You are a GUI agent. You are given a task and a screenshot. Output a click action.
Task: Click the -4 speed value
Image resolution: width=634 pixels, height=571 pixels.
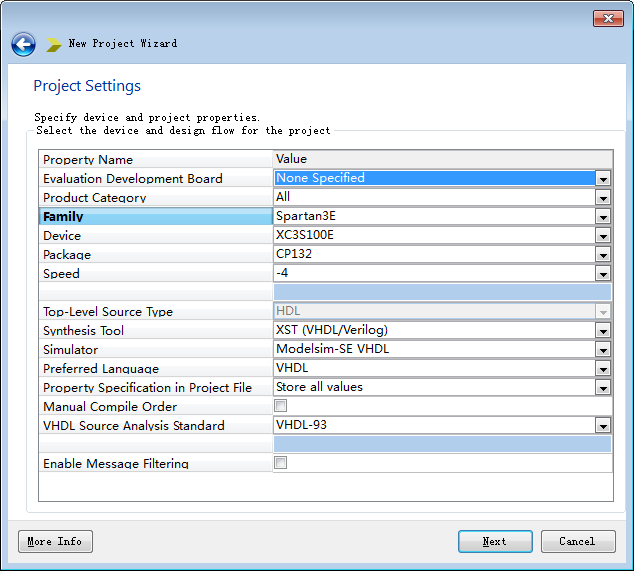coord(435,273)
